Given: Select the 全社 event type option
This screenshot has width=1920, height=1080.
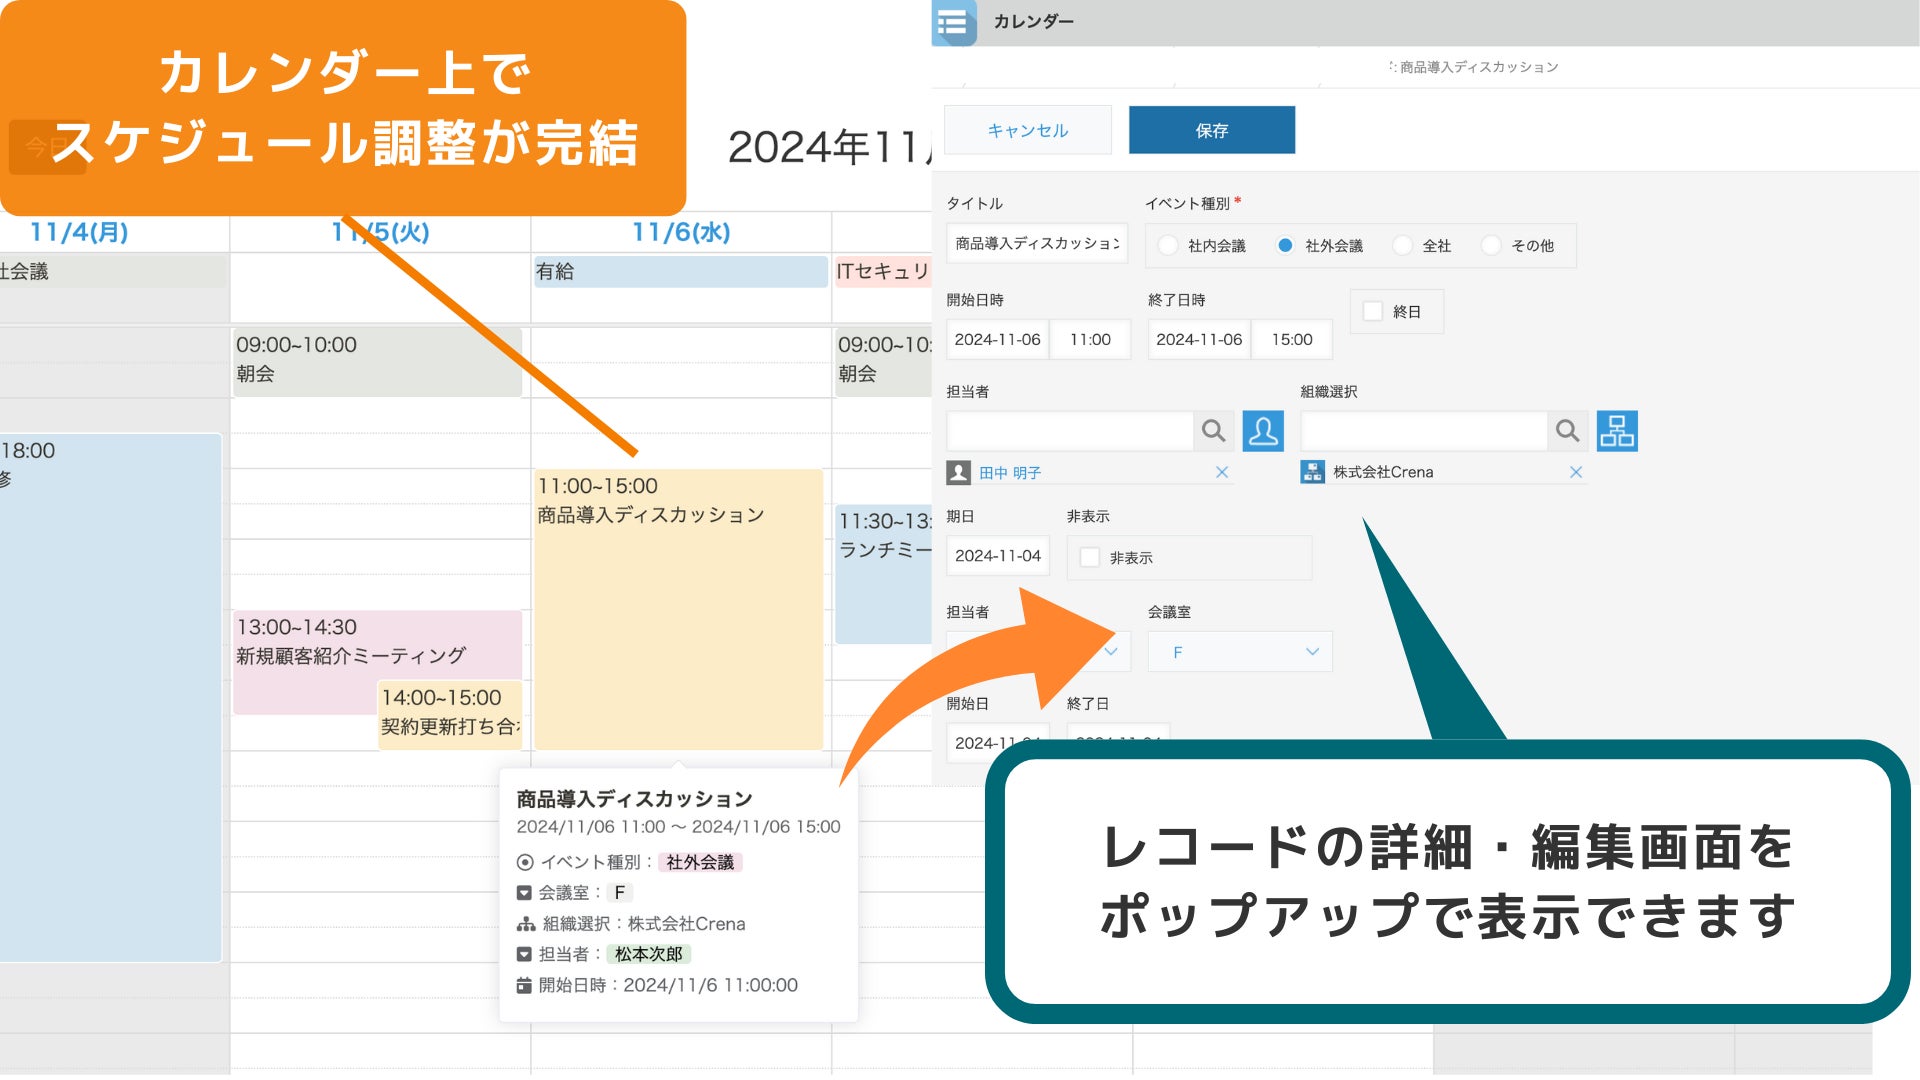Looking at the screenshot, I should [x=1403, y=246].
